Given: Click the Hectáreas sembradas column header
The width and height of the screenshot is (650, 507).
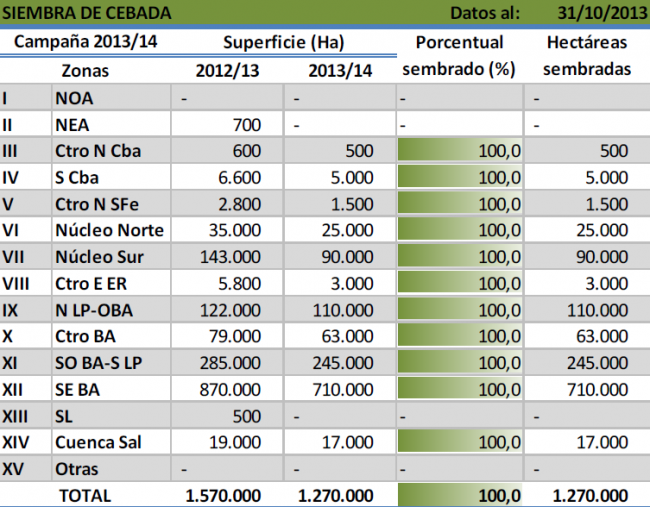Looking at the screenshot, I should pos(589,56).
